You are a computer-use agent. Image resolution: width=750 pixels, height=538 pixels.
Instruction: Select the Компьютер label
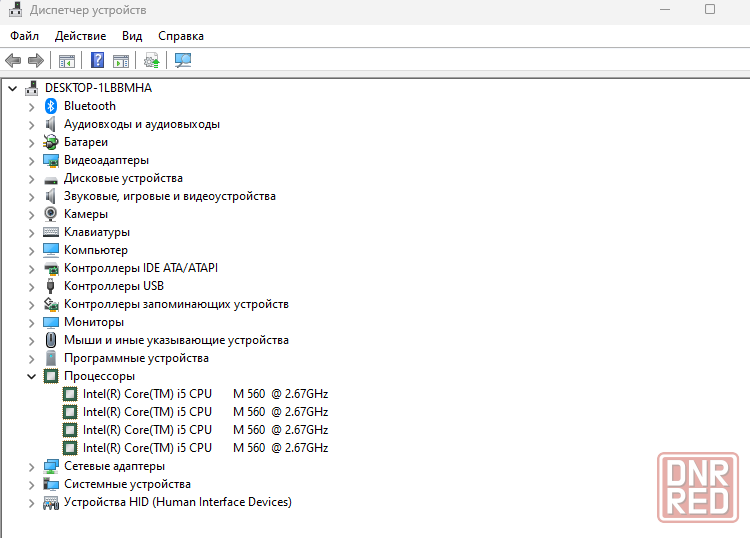coord(96,250)
